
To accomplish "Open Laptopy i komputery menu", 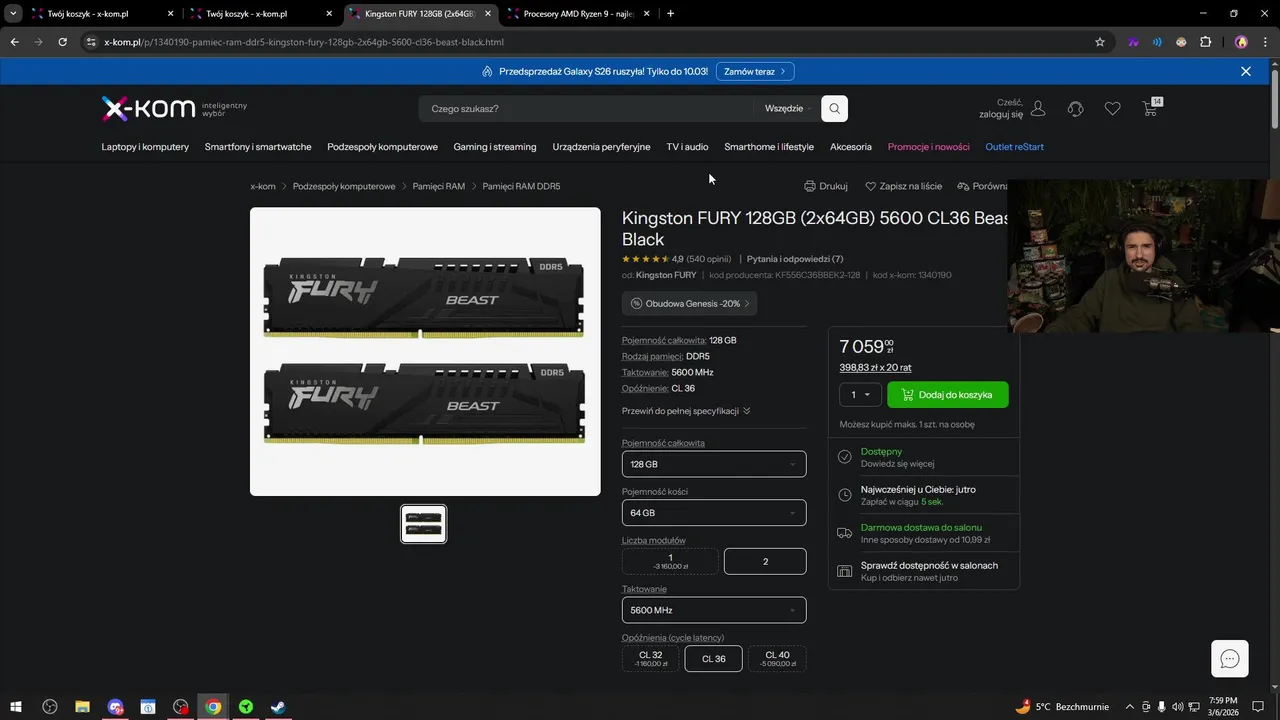I will tap(145, 147).
